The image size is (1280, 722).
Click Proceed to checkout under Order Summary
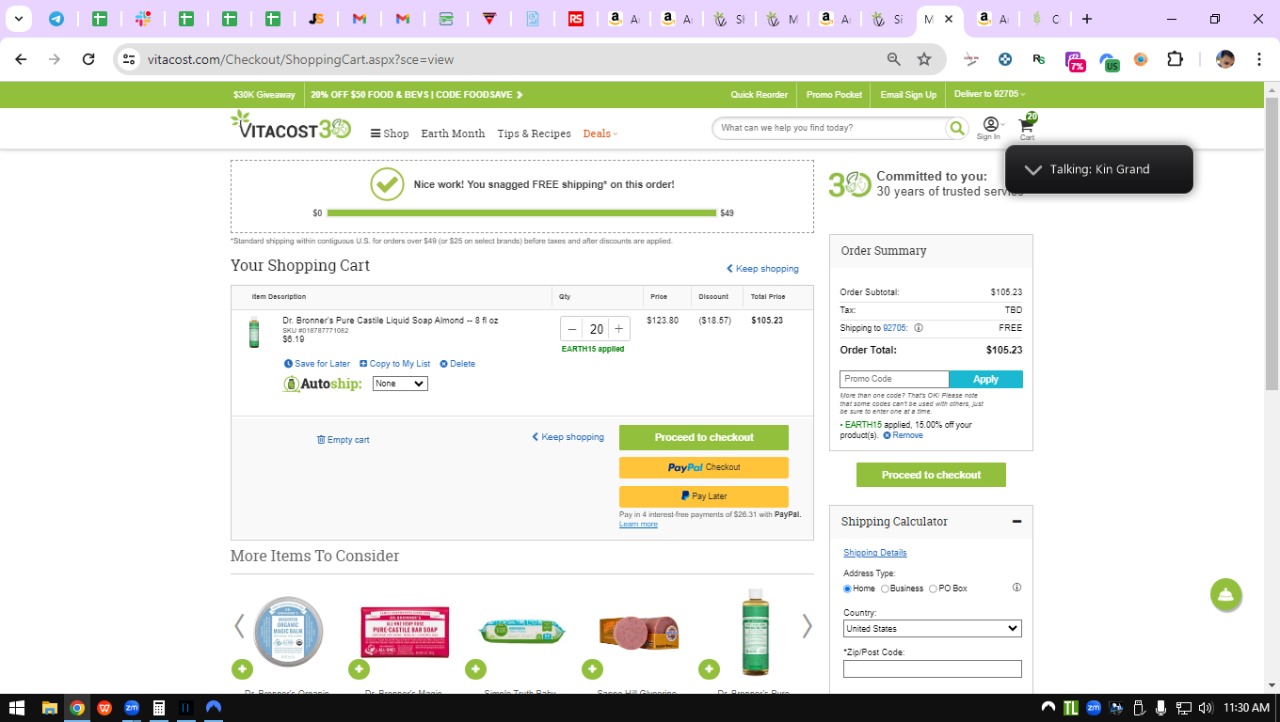pos(931,475)
